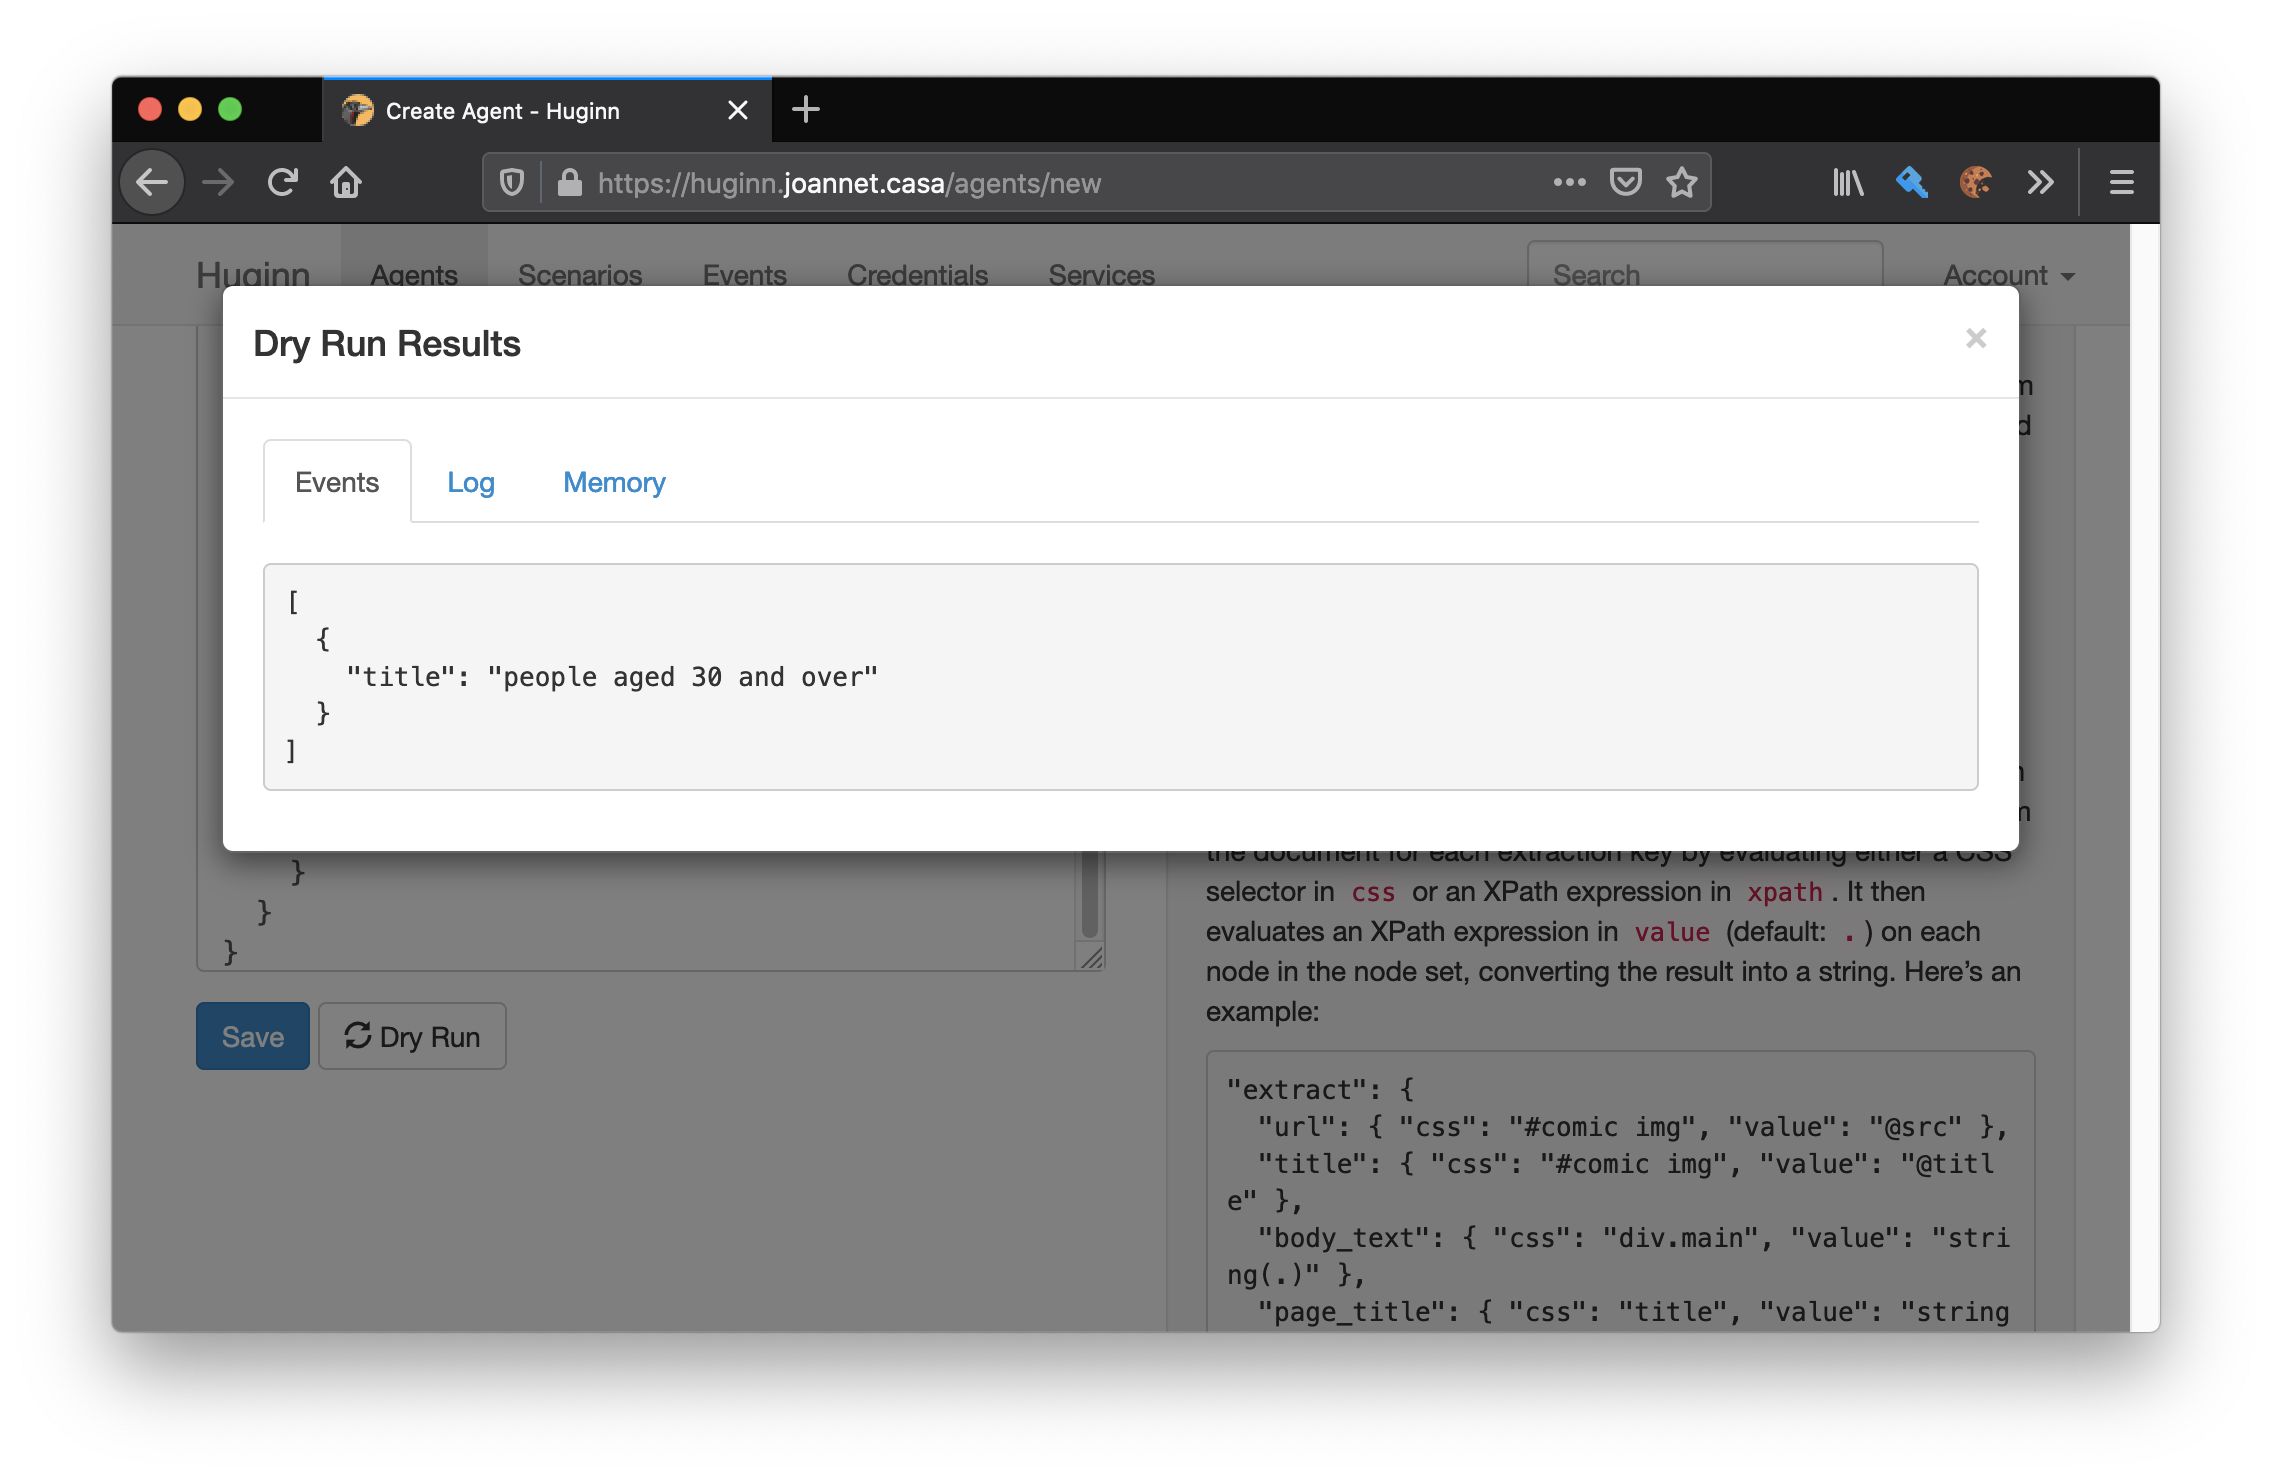The width and height of the screenshot is (2272, 1480).
Task: Save page to Pocket icon
Action: pos(1626,183)
